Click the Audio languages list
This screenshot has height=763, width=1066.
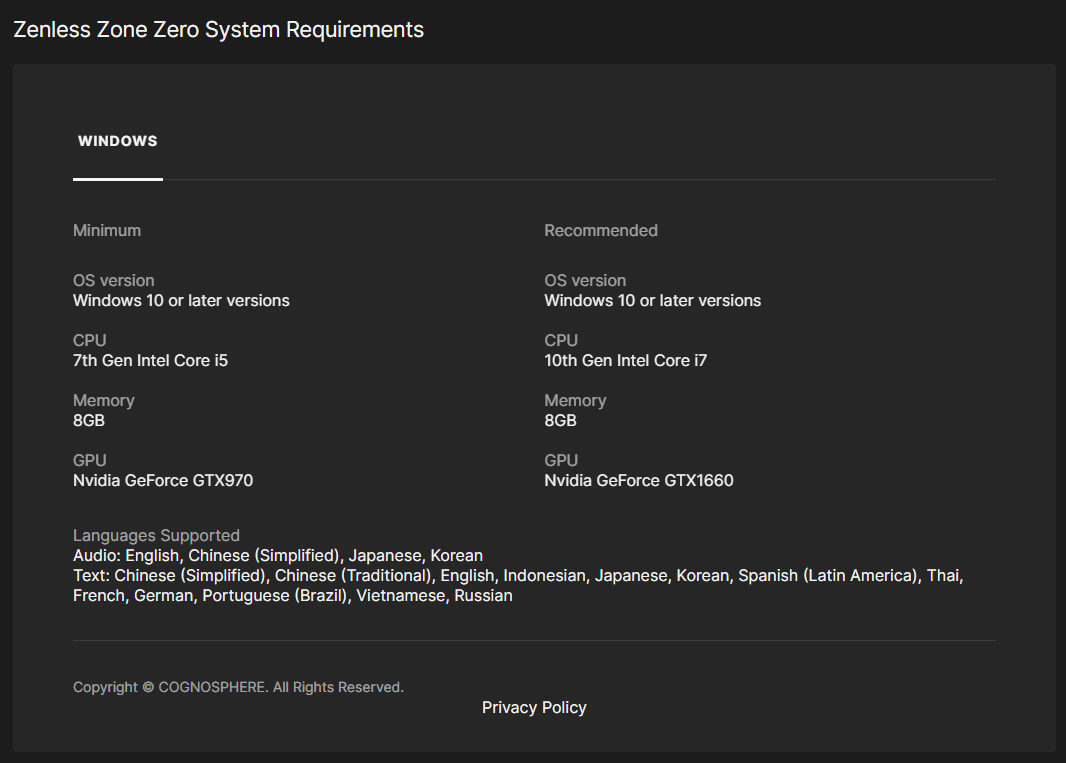point(277,555)
